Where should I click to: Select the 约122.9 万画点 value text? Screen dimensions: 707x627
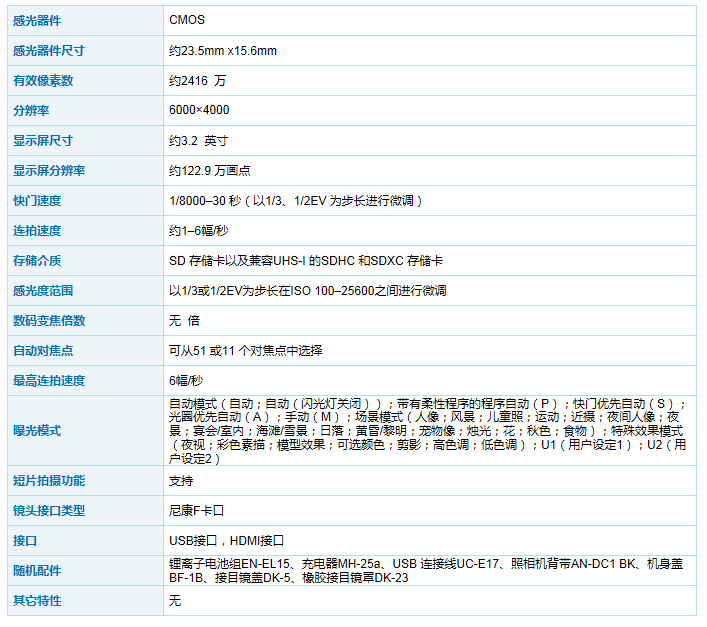point(210,170)
